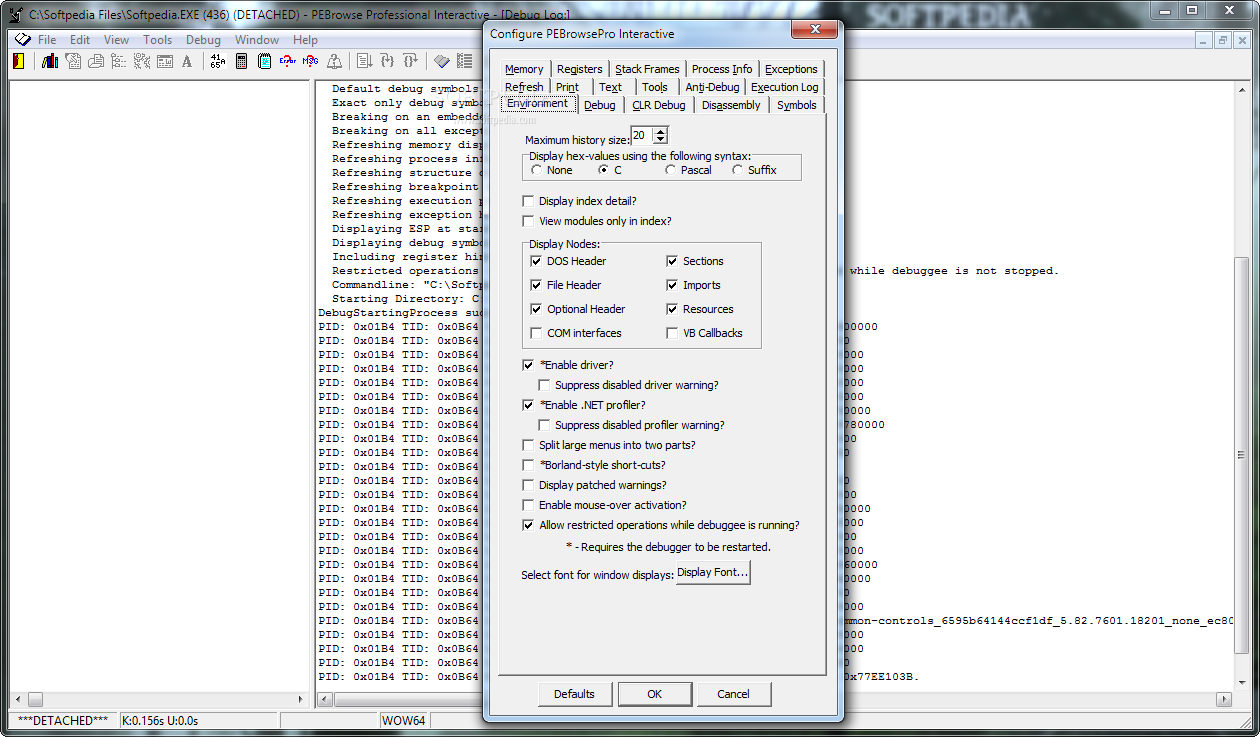This screenshot has width=1260, height=737.
Task: Click the greyed printer toolbar icon
Action: (96, 61)
